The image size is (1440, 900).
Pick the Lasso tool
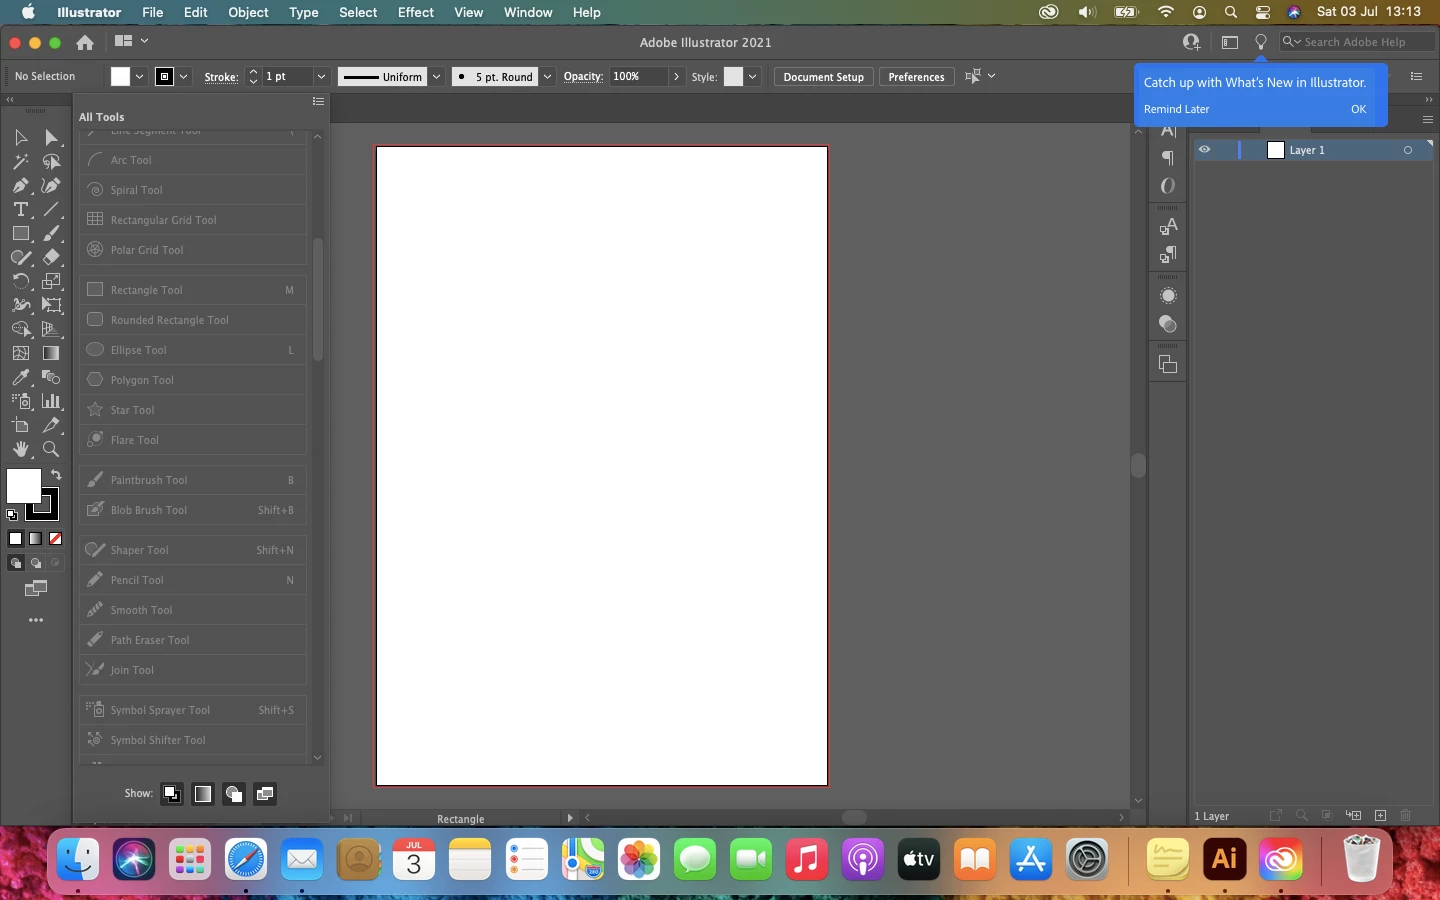51,161
